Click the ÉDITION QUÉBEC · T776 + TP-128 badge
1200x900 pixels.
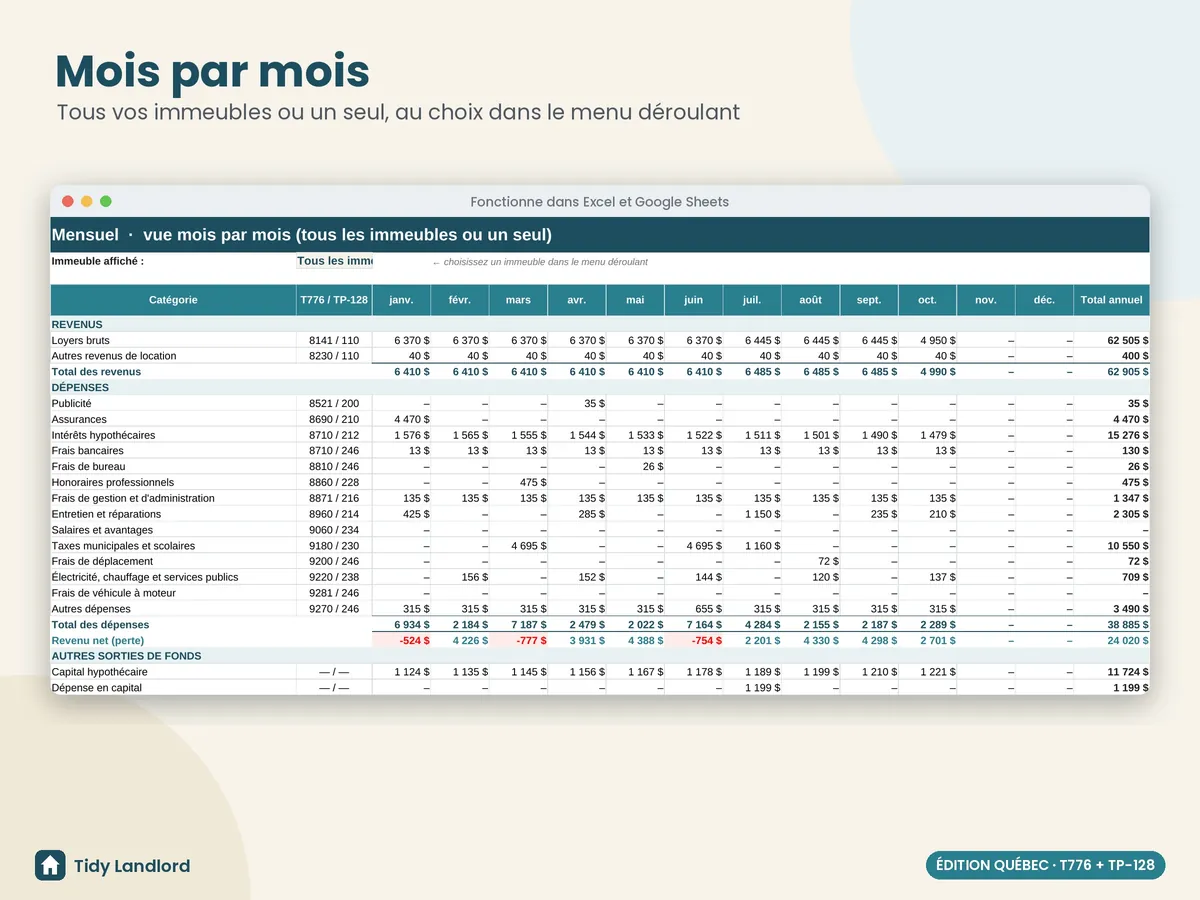(x=1046, y=865)
